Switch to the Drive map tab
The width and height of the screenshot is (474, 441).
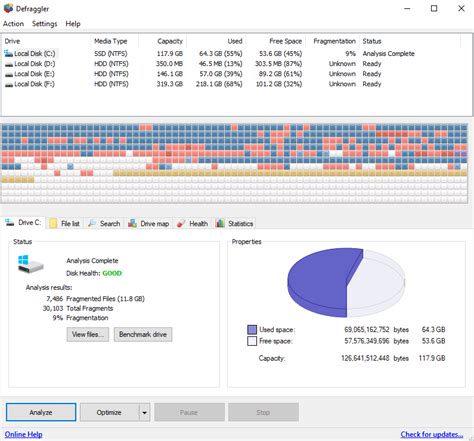(x=149, y=223)
